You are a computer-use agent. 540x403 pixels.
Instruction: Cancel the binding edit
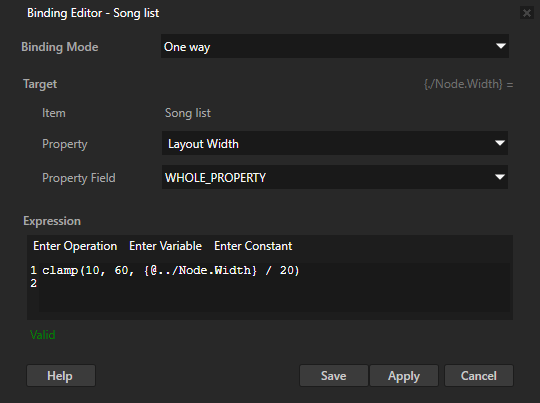coord(479,375)
